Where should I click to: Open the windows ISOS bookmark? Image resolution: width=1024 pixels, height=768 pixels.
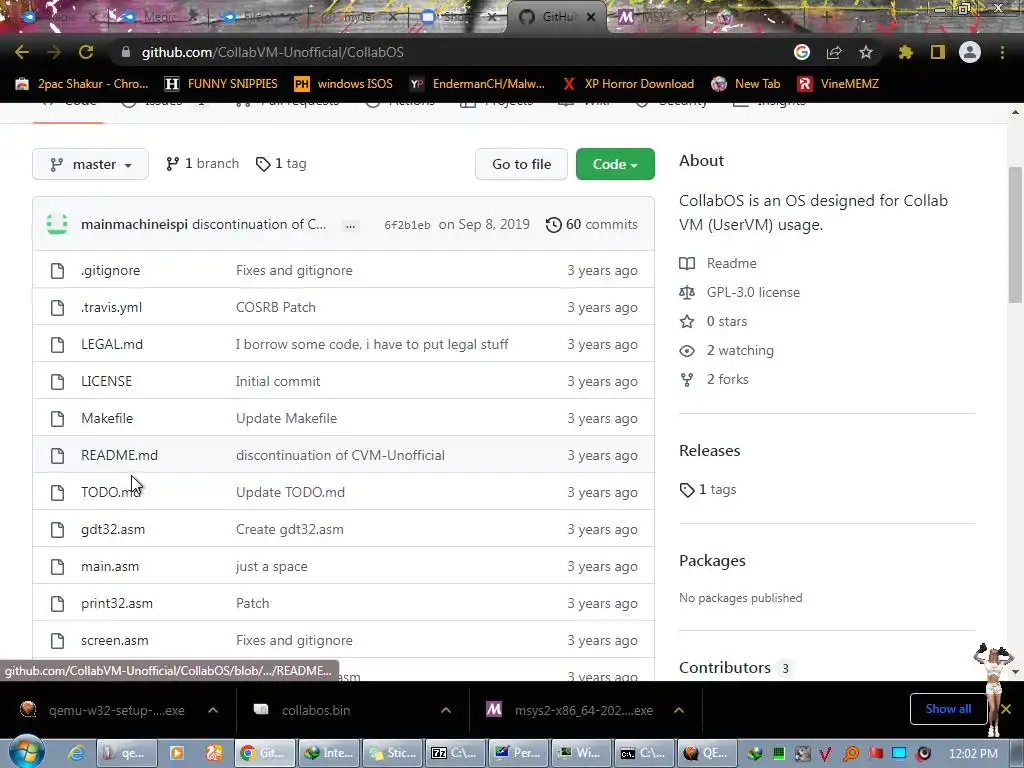click(344, 84)
